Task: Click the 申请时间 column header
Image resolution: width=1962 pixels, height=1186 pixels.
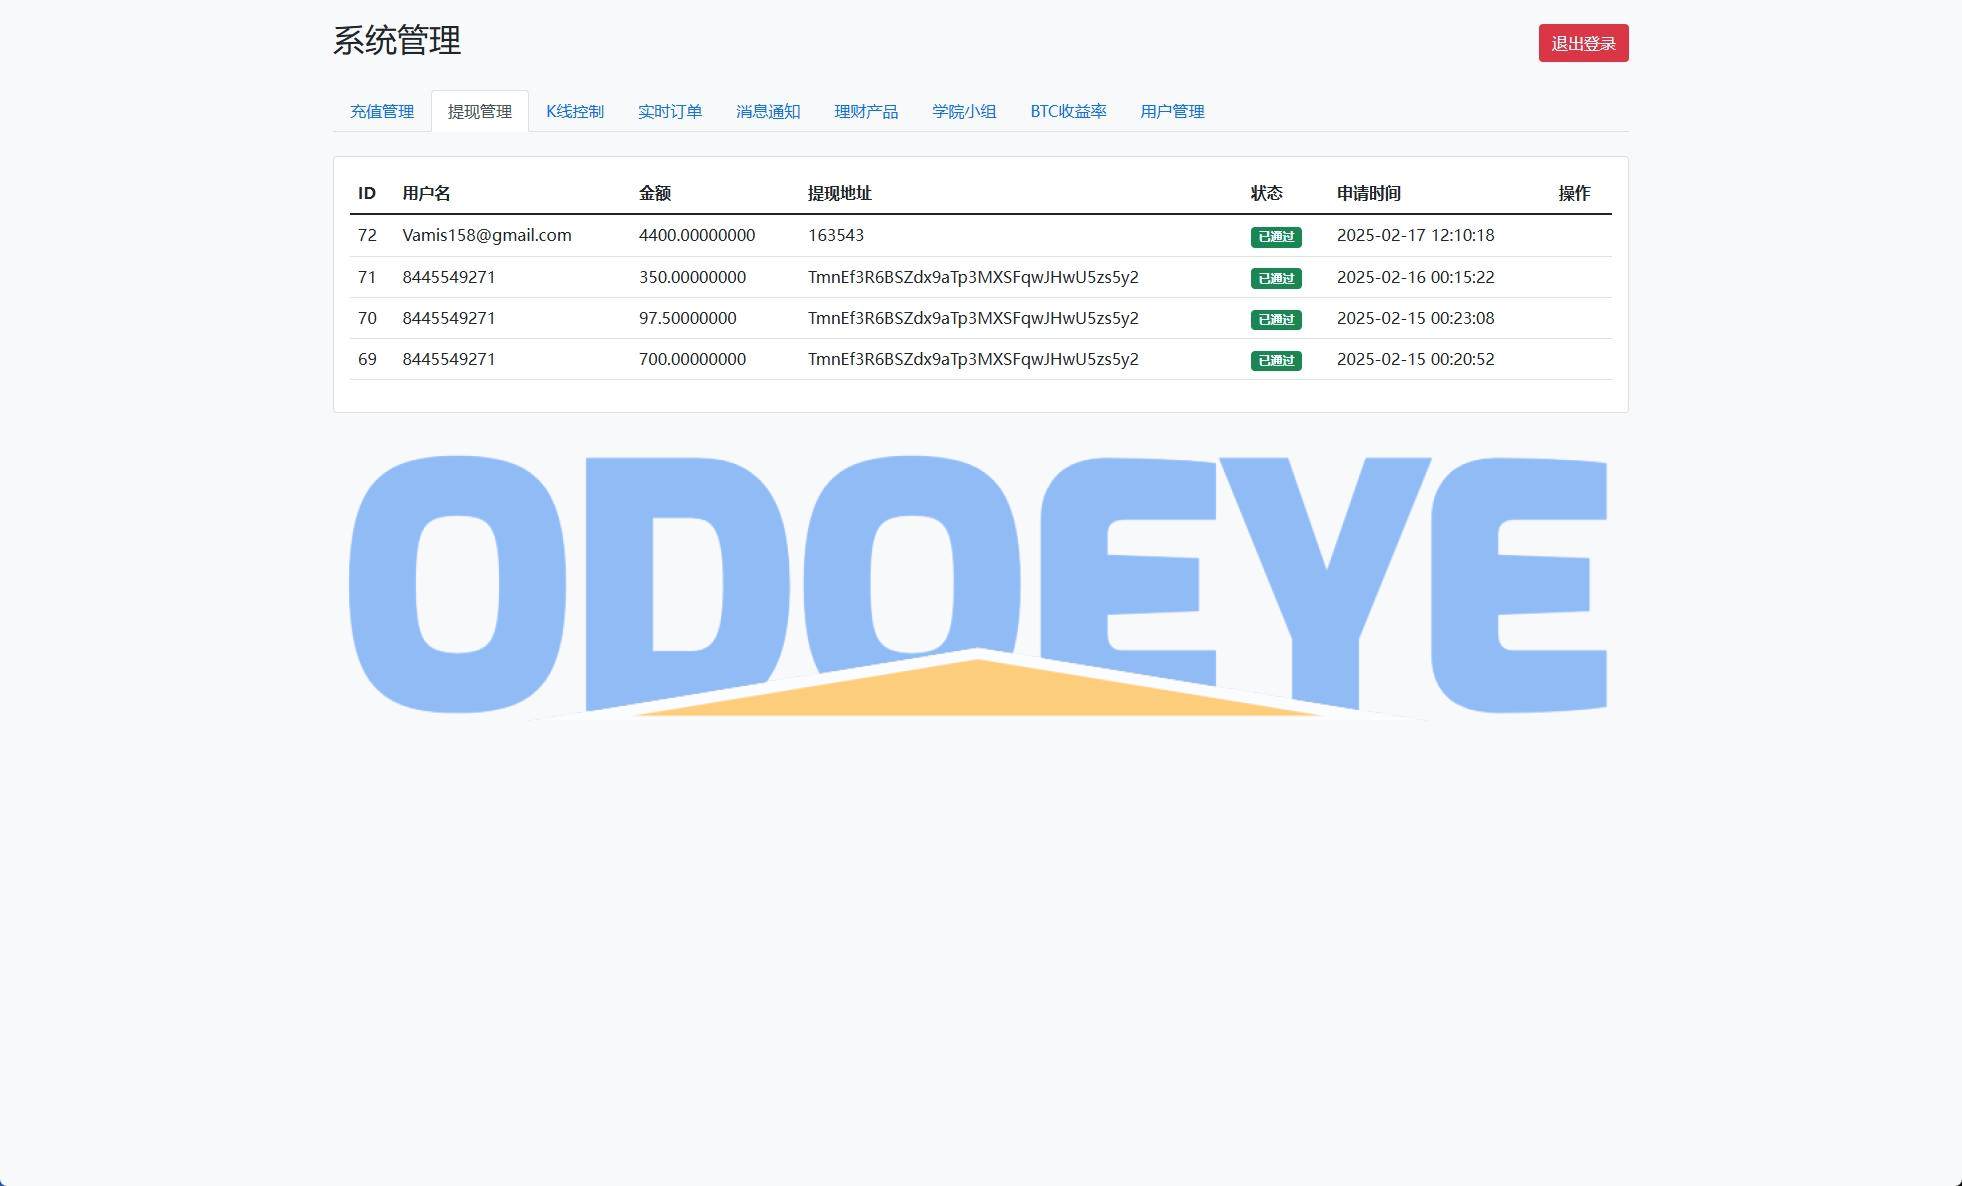Action: pyautogui.click(x=1367, y=193)
